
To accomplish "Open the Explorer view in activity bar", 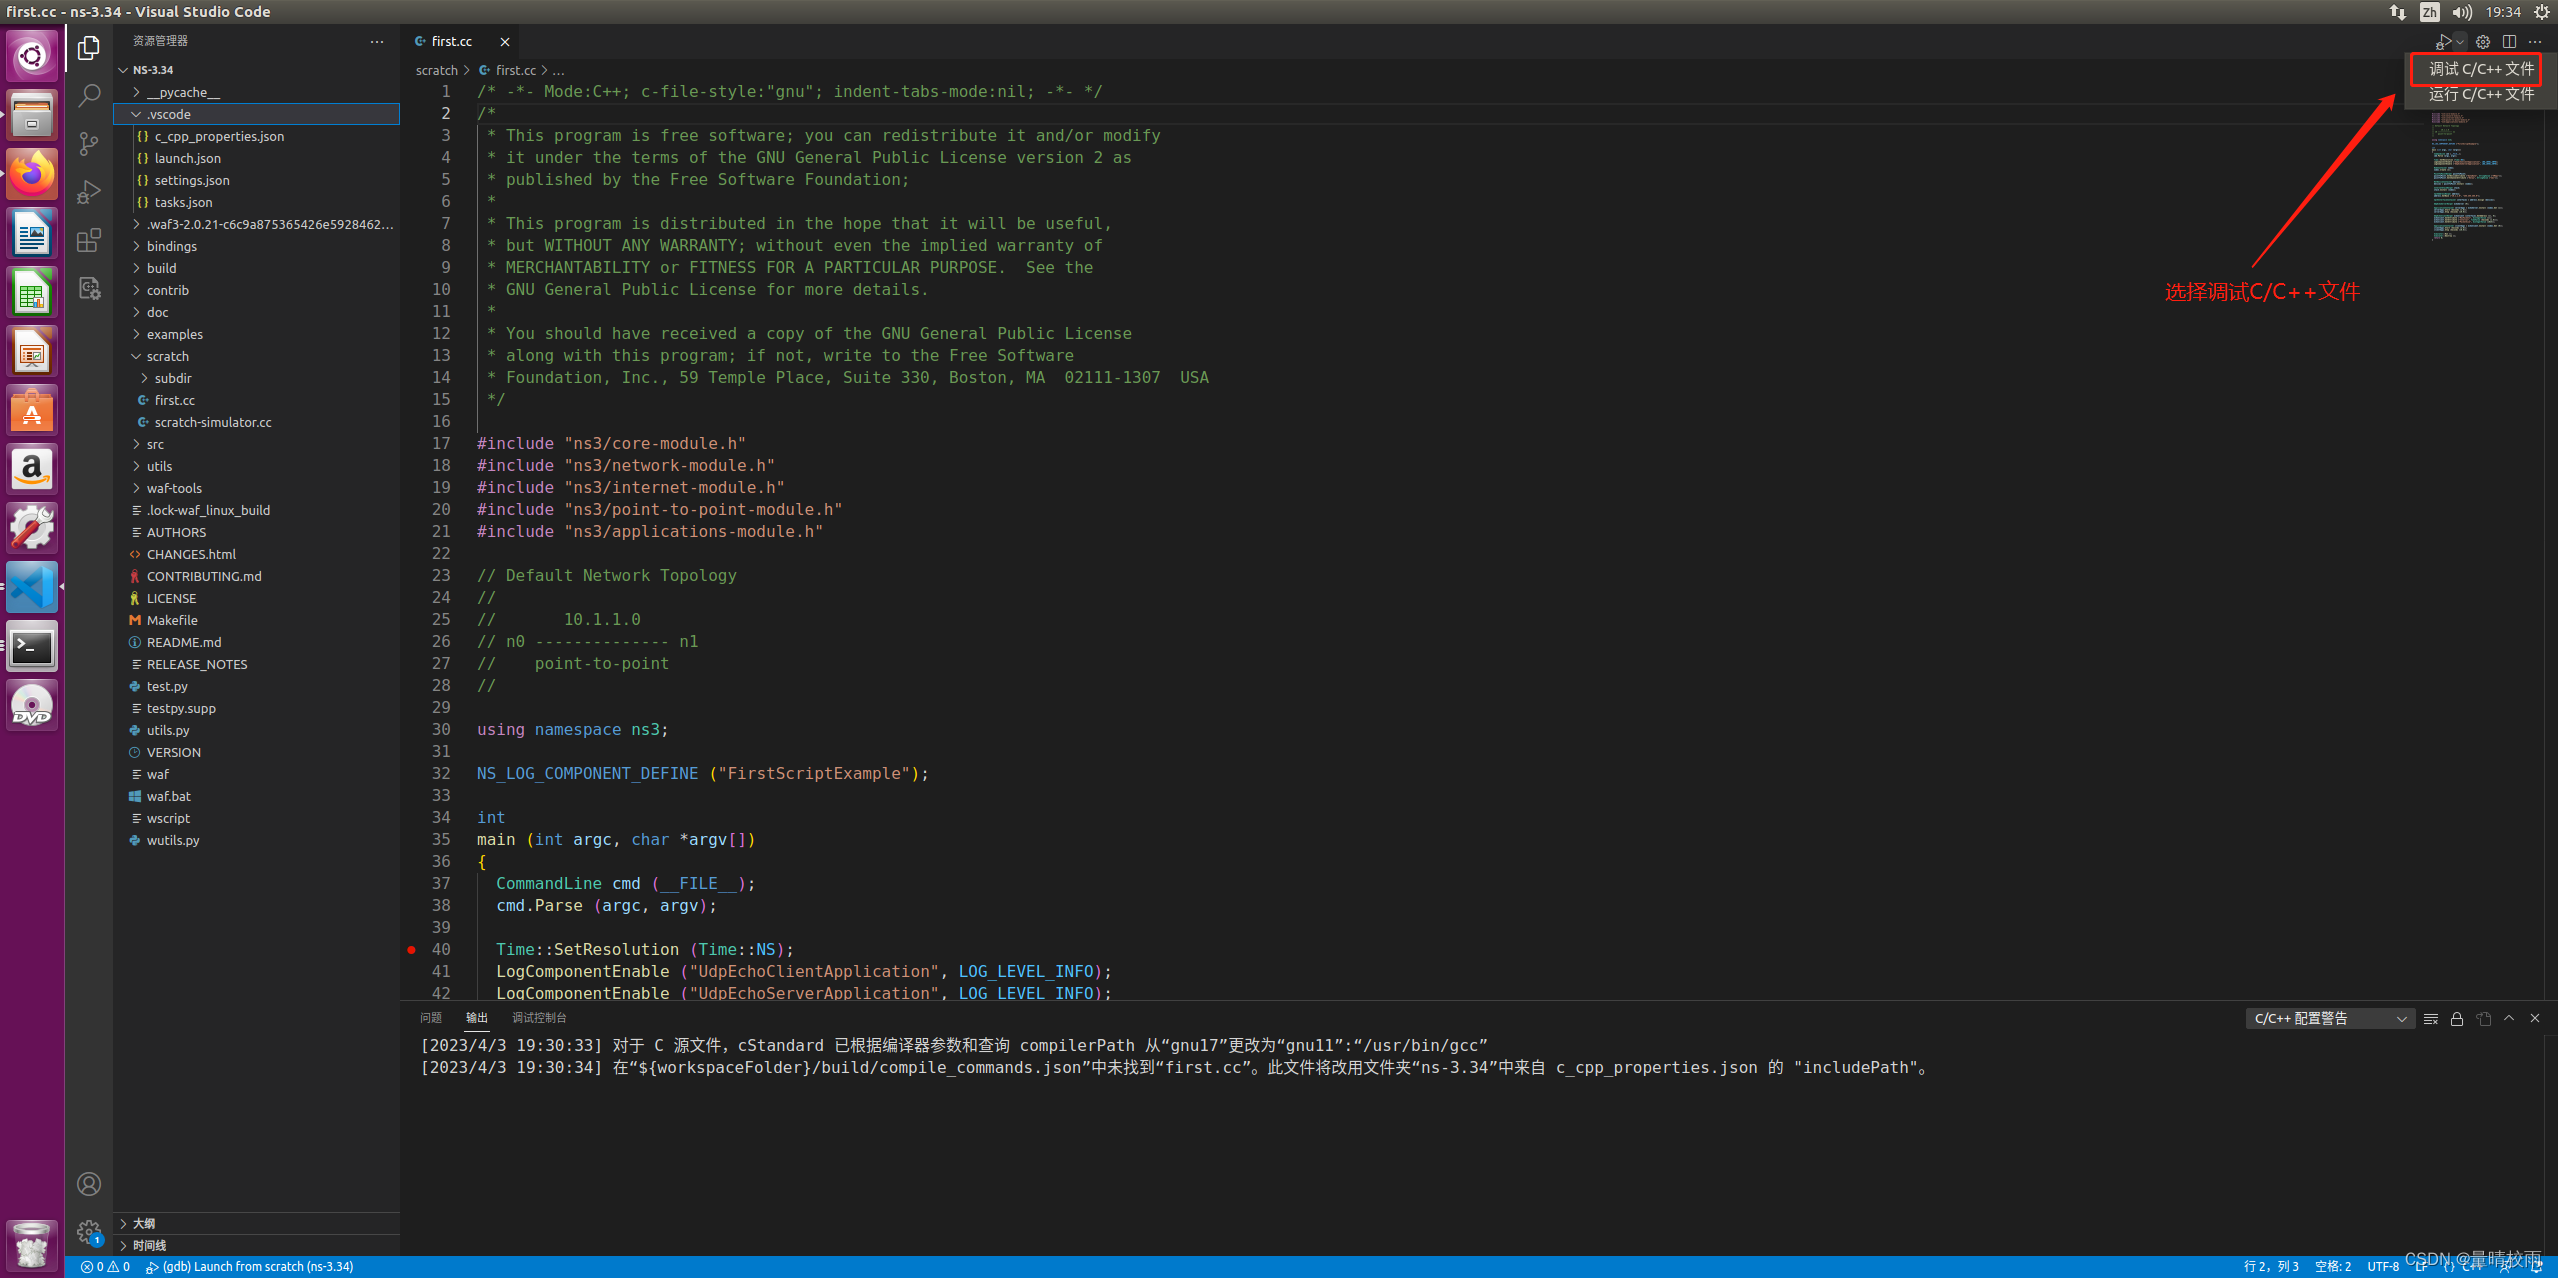I will pyautogui.click(x=89, y=47).
